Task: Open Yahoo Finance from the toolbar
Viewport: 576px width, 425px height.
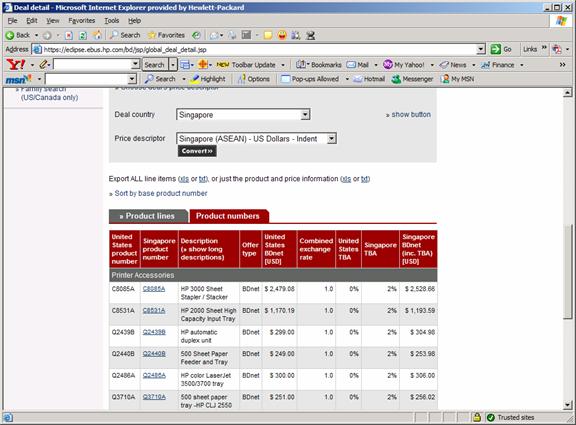Action: [498, 65]
